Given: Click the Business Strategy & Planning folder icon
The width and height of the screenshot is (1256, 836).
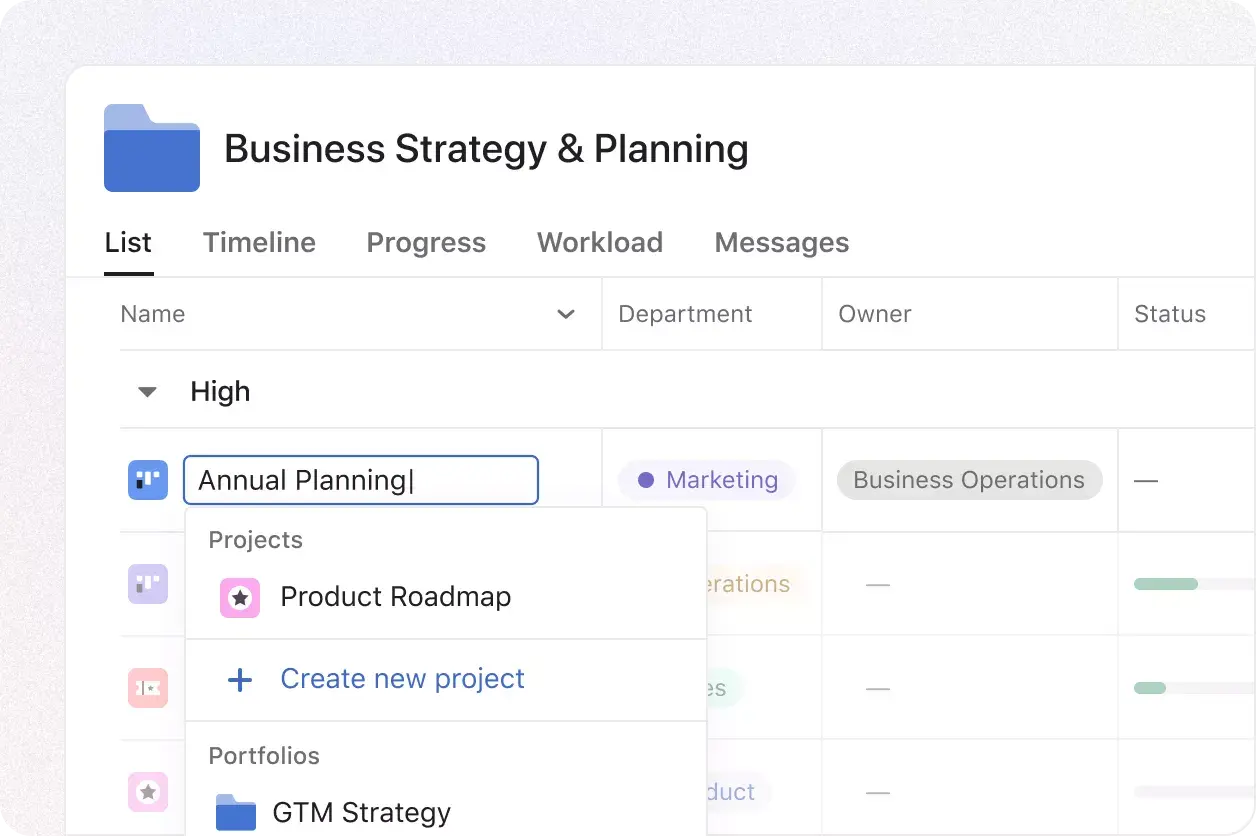Looking at the screenshot, I should [151, 148].
